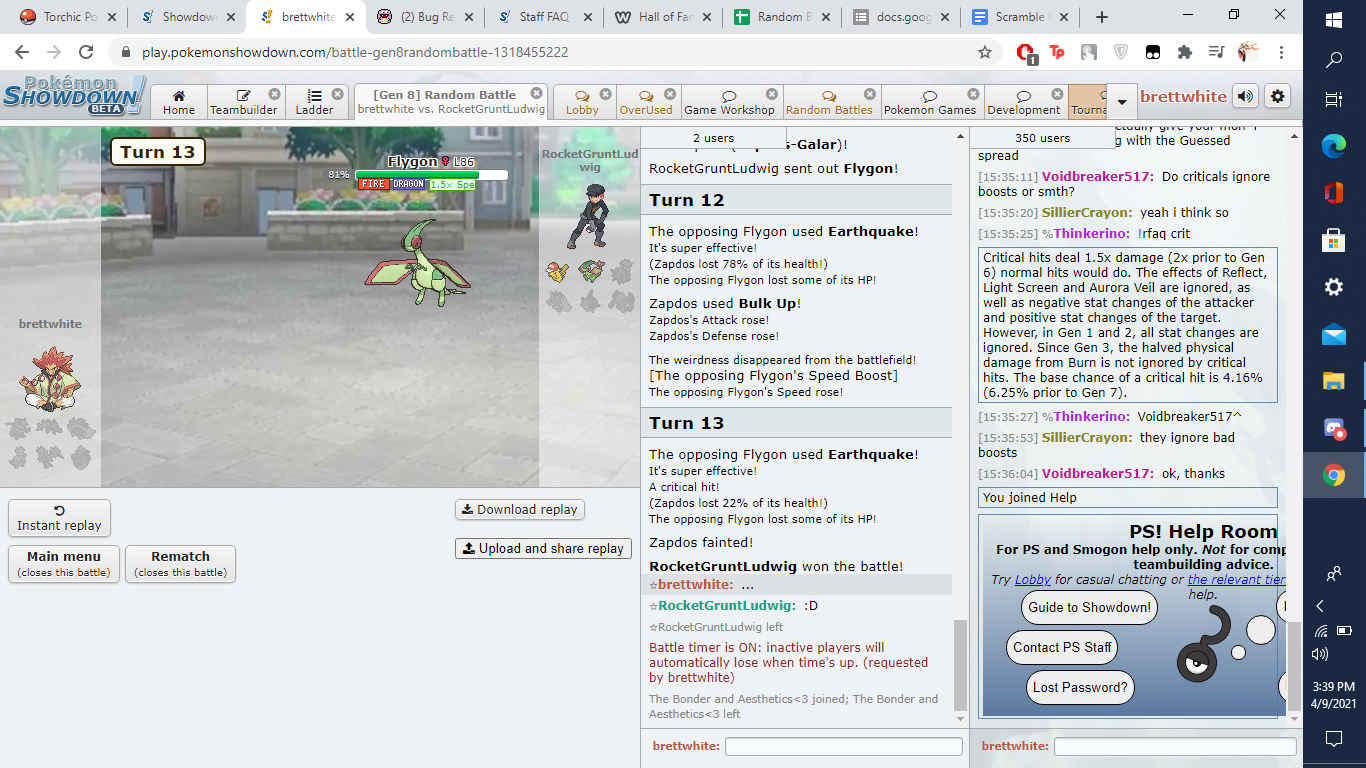The height and width of the screenshot is (768, 1366).
Task: Open the Development room tab
Action: pyautogui.click(x=1024, y=102)
